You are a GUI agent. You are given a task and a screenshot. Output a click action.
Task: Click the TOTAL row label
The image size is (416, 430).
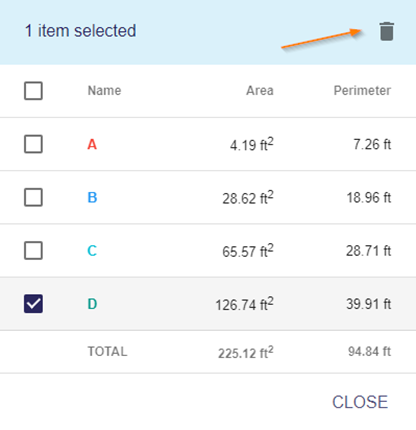[x=107, y=352]
